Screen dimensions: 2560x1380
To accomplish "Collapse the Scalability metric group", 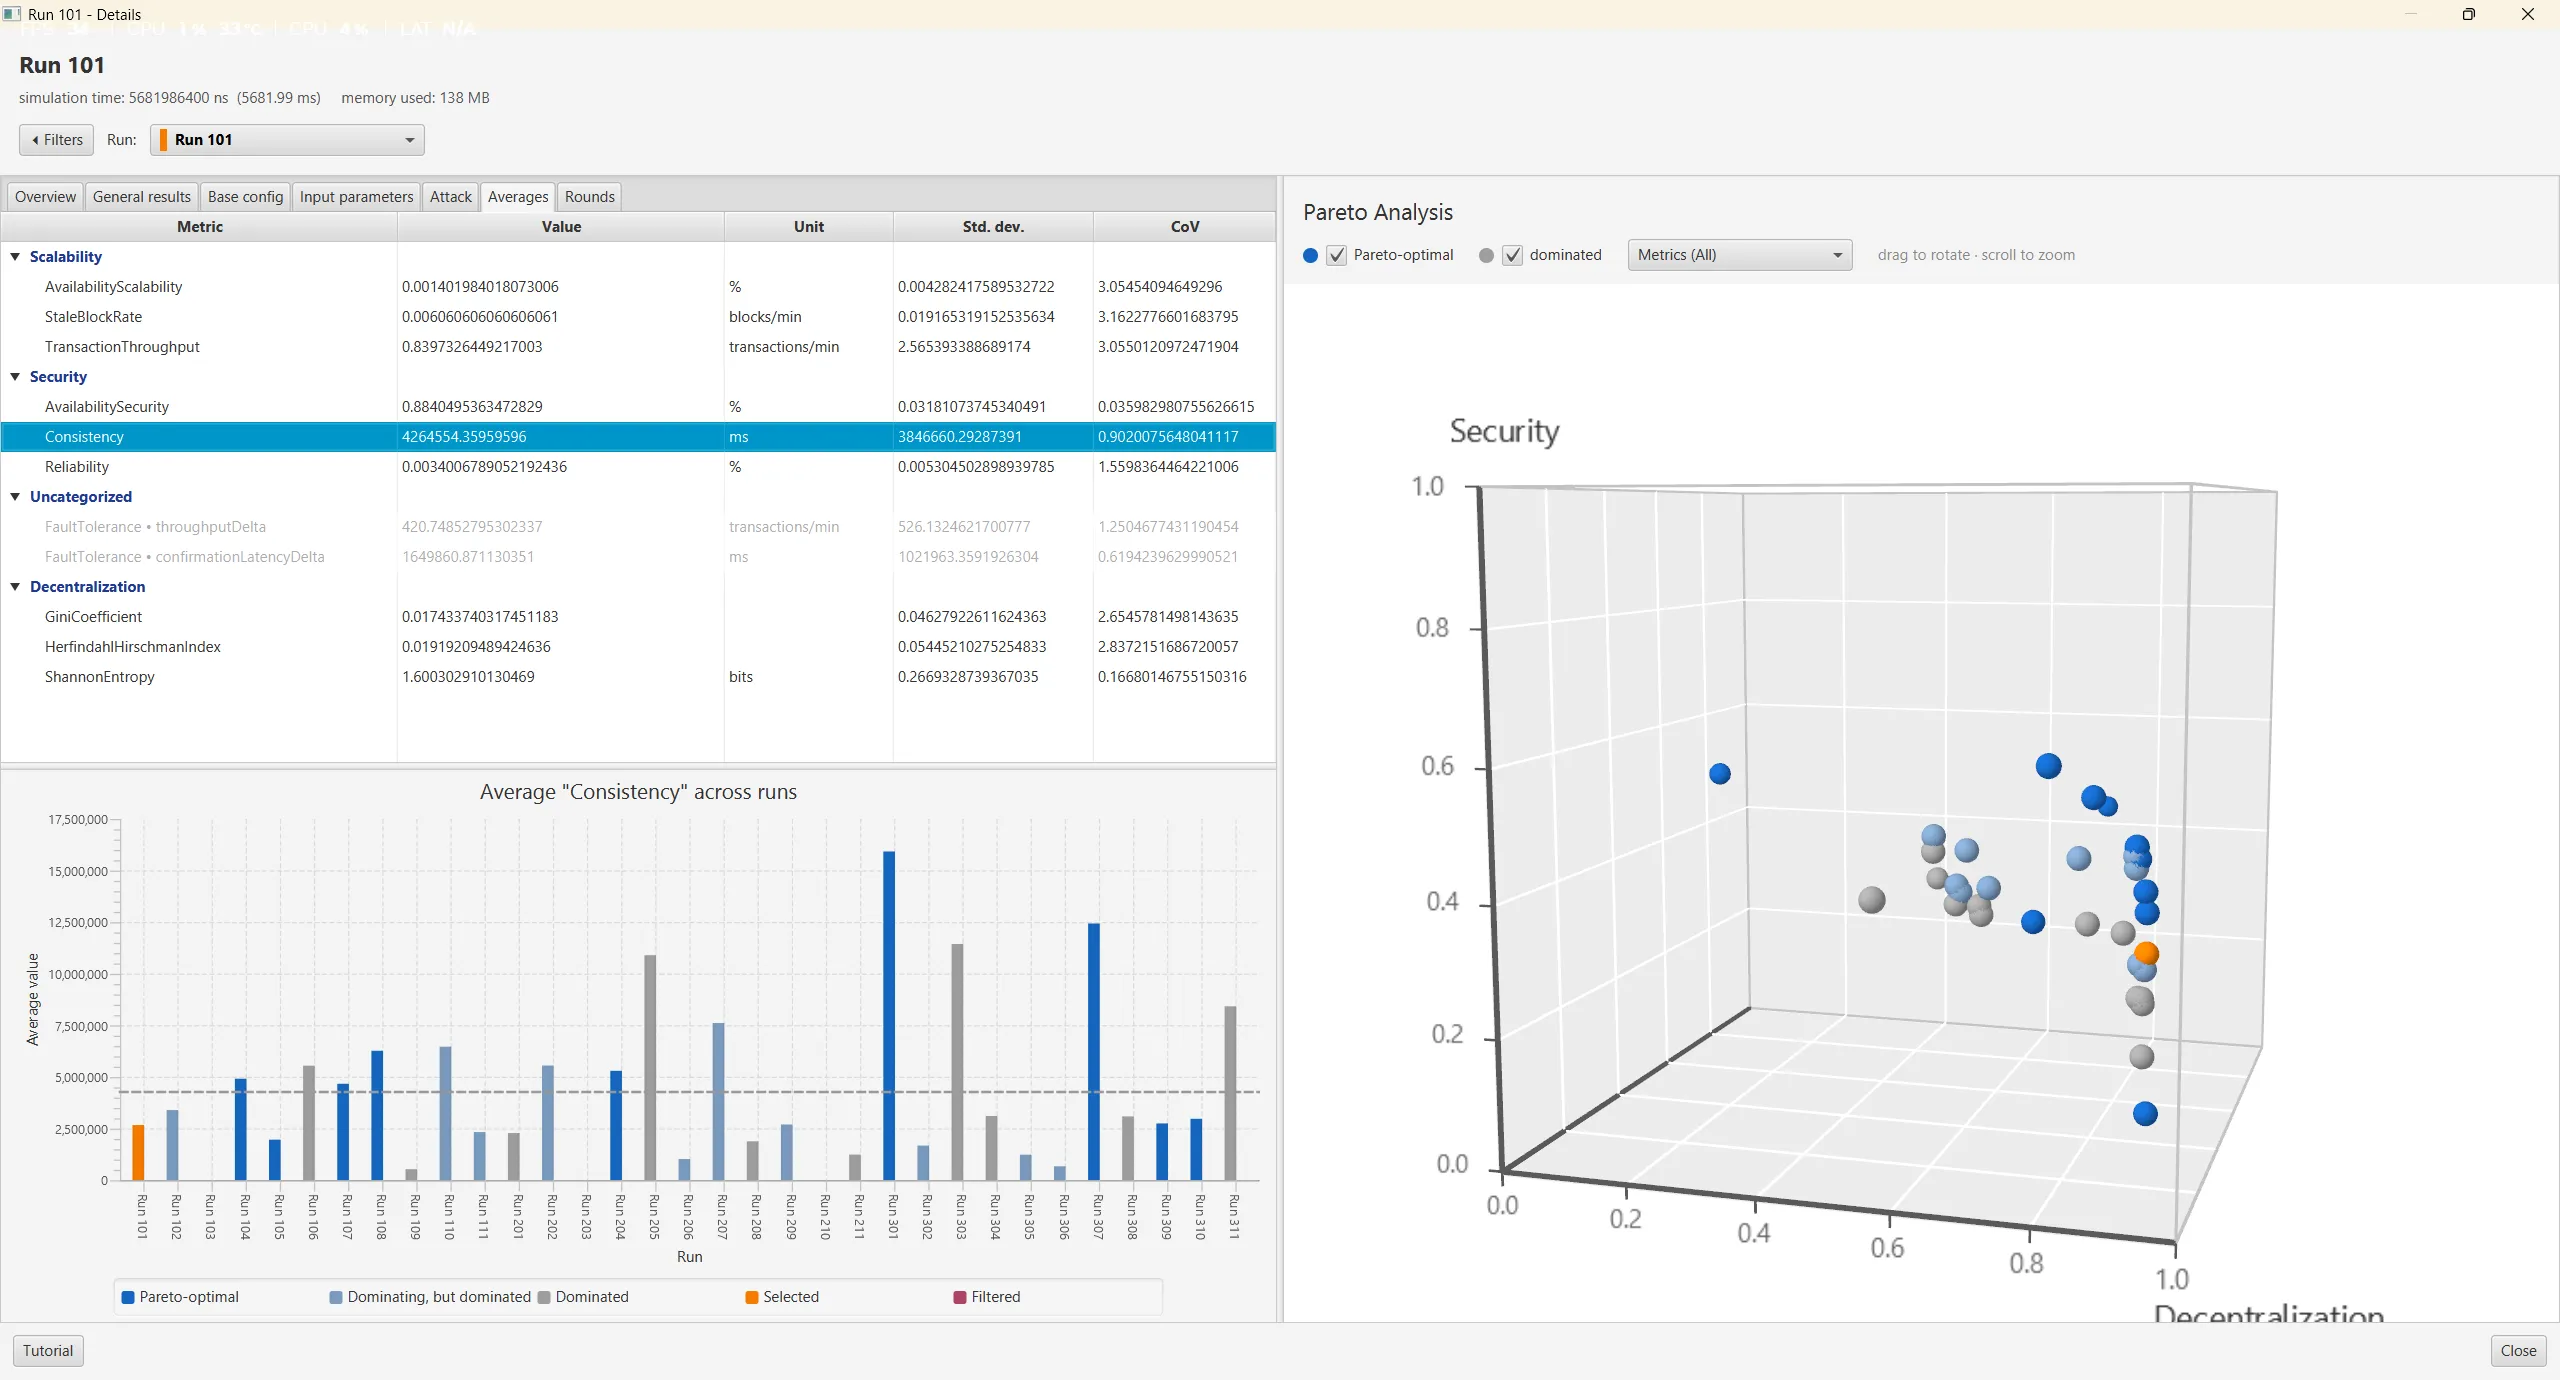I will [x=15, y=257].
